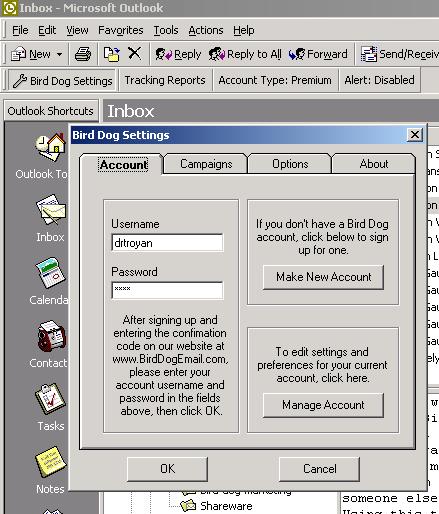Click the Outlook icon in the title bar
The height and width of the screenshot is (514, 439).
point(9,8)
